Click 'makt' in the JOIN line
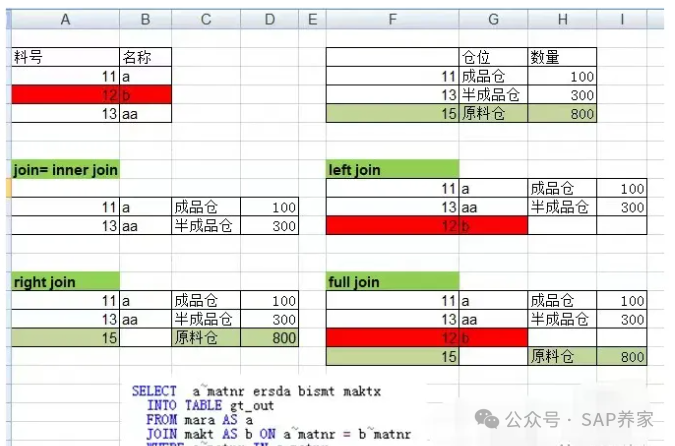 point(198,434)
